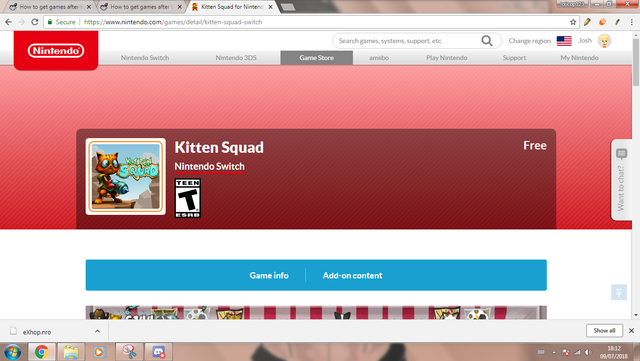Open the Chrome menu (three dots)
640x361 pixels.
(631, 22)
